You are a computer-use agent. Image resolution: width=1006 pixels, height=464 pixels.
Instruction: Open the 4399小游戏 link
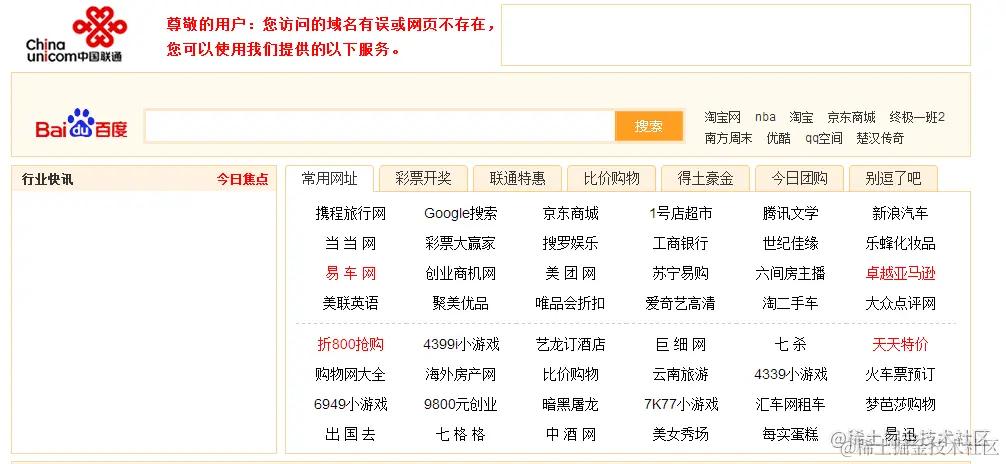point(461,345)
